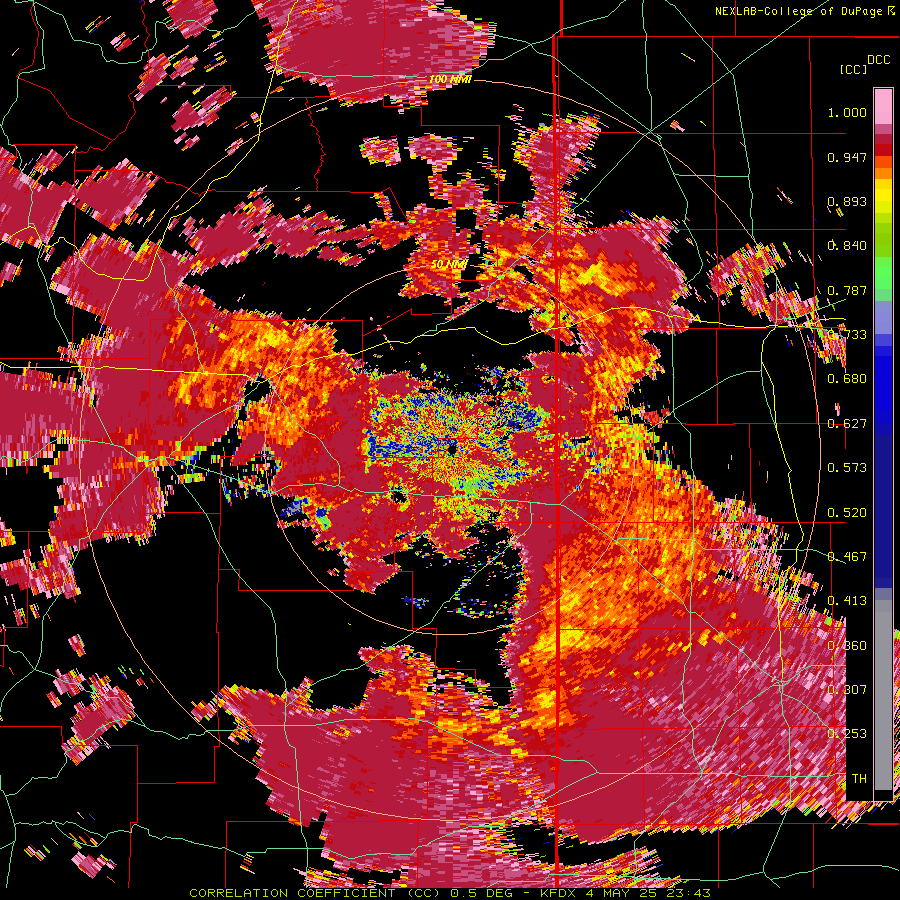Click the 0.627 legend value
The image size is (900, 900).
[847, 424]
